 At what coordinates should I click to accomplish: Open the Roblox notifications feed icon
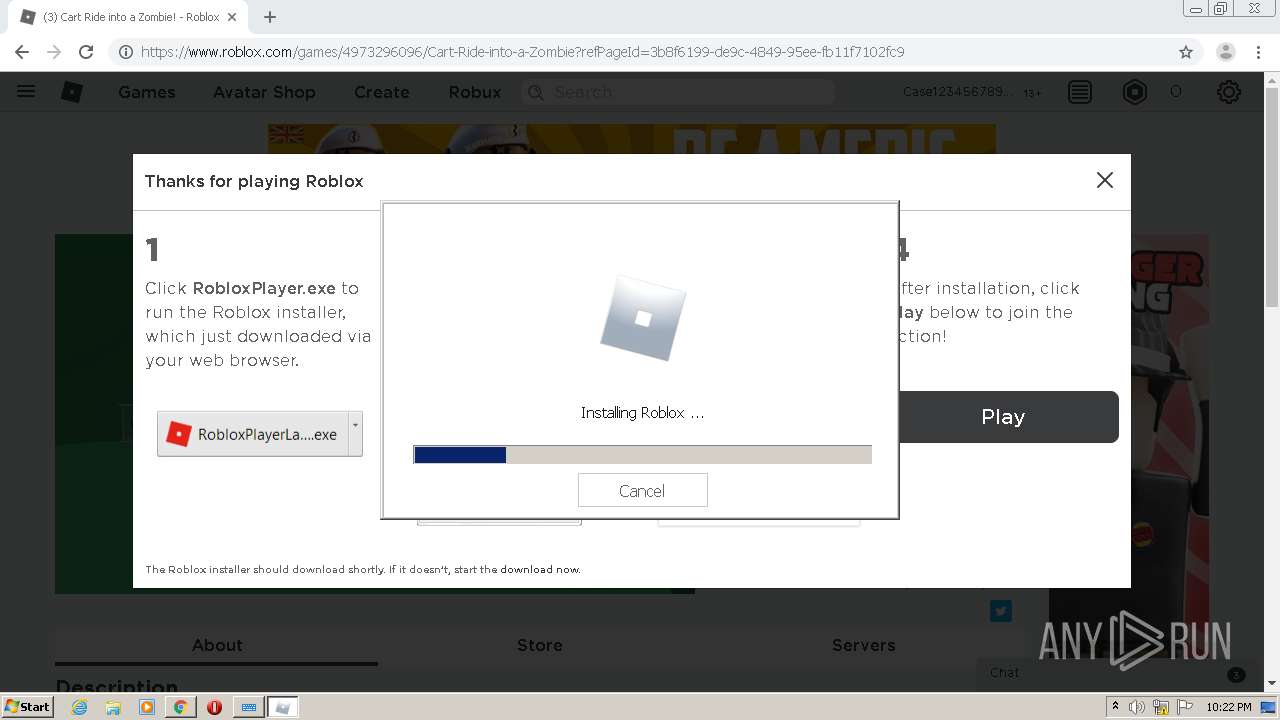pos(1080,92)
